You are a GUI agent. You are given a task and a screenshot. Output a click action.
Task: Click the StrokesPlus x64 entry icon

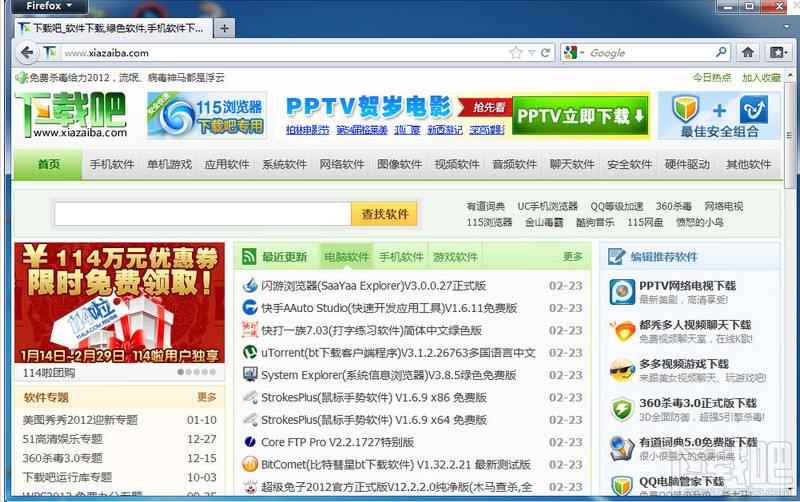coord(250,419)
